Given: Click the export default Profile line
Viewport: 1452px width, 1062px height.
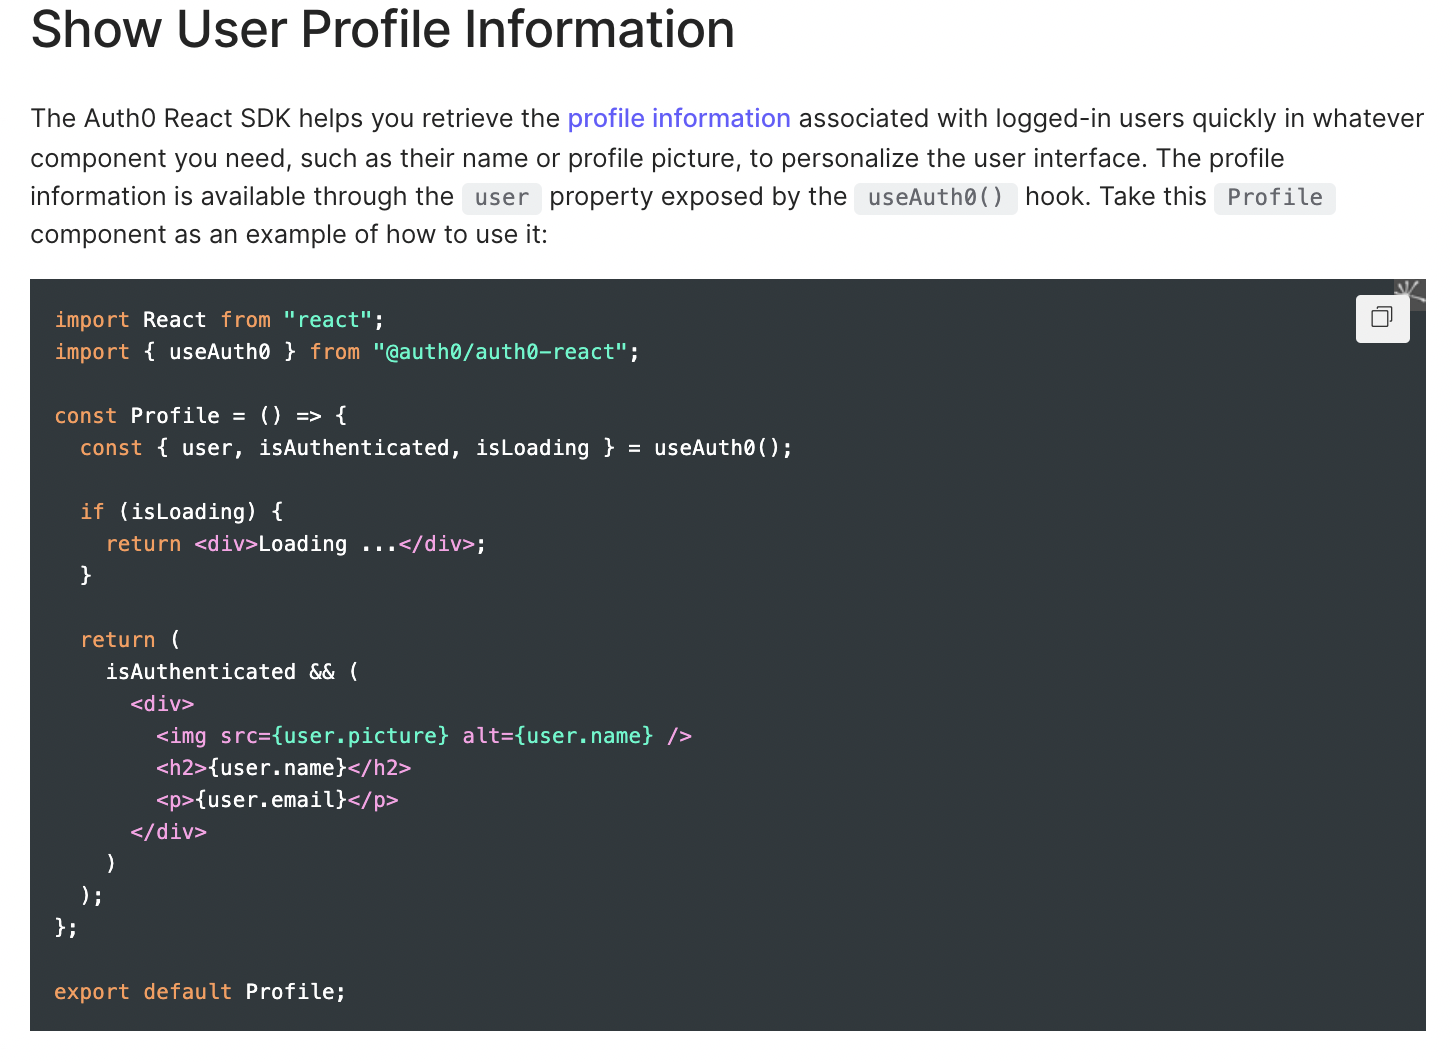Looking at the screenshot, I should [199, 991].
